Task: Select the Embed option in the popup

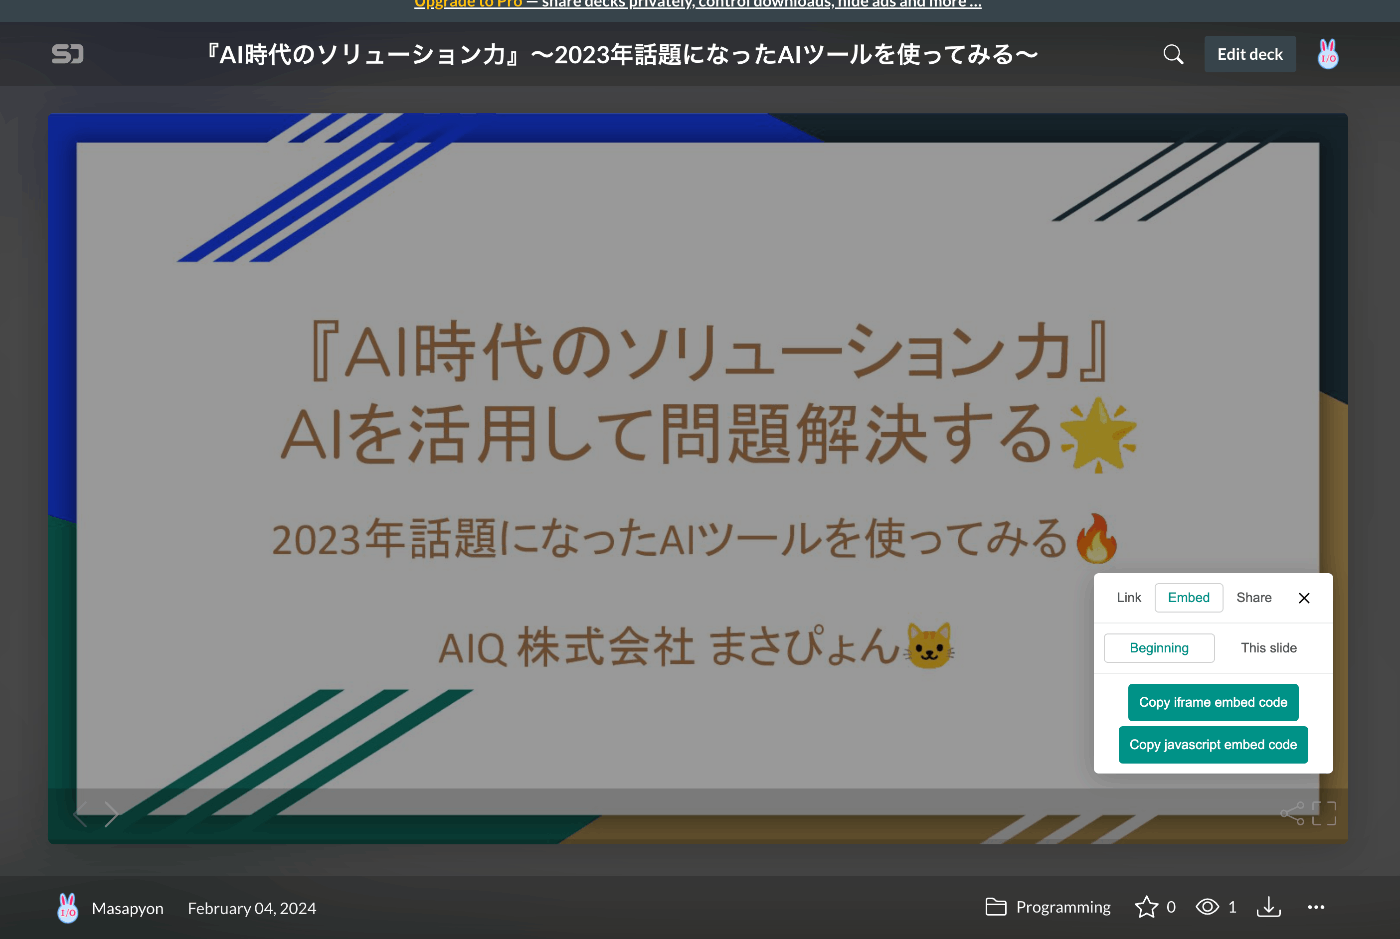Action: pos(1188,597)
